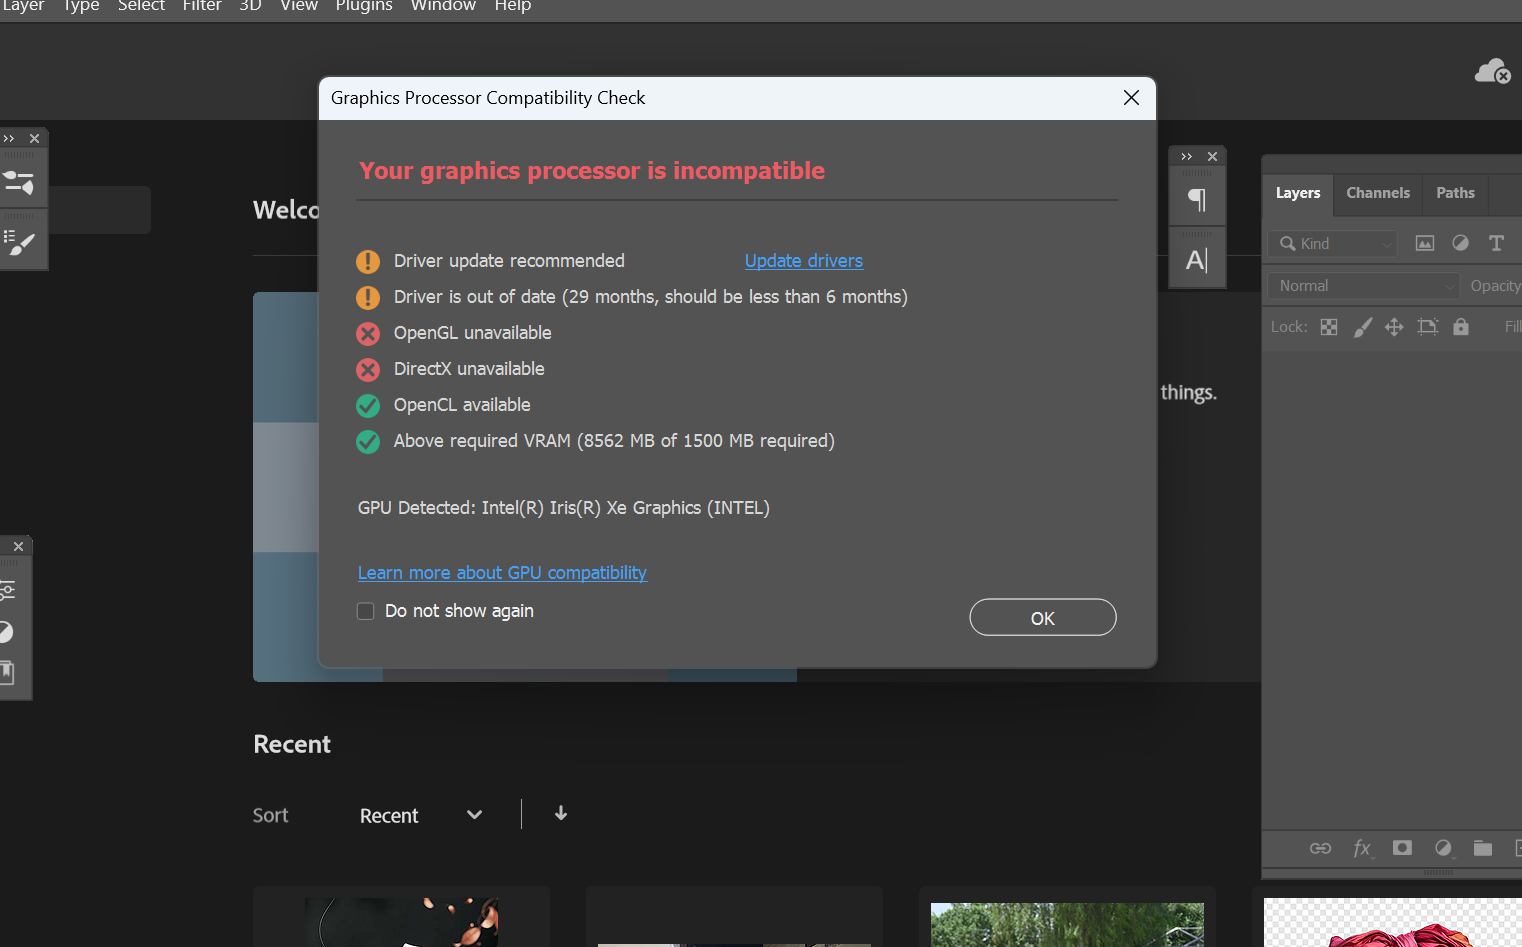Close the Graphics Processor Compatibility Check dialog

(1131, 98)
